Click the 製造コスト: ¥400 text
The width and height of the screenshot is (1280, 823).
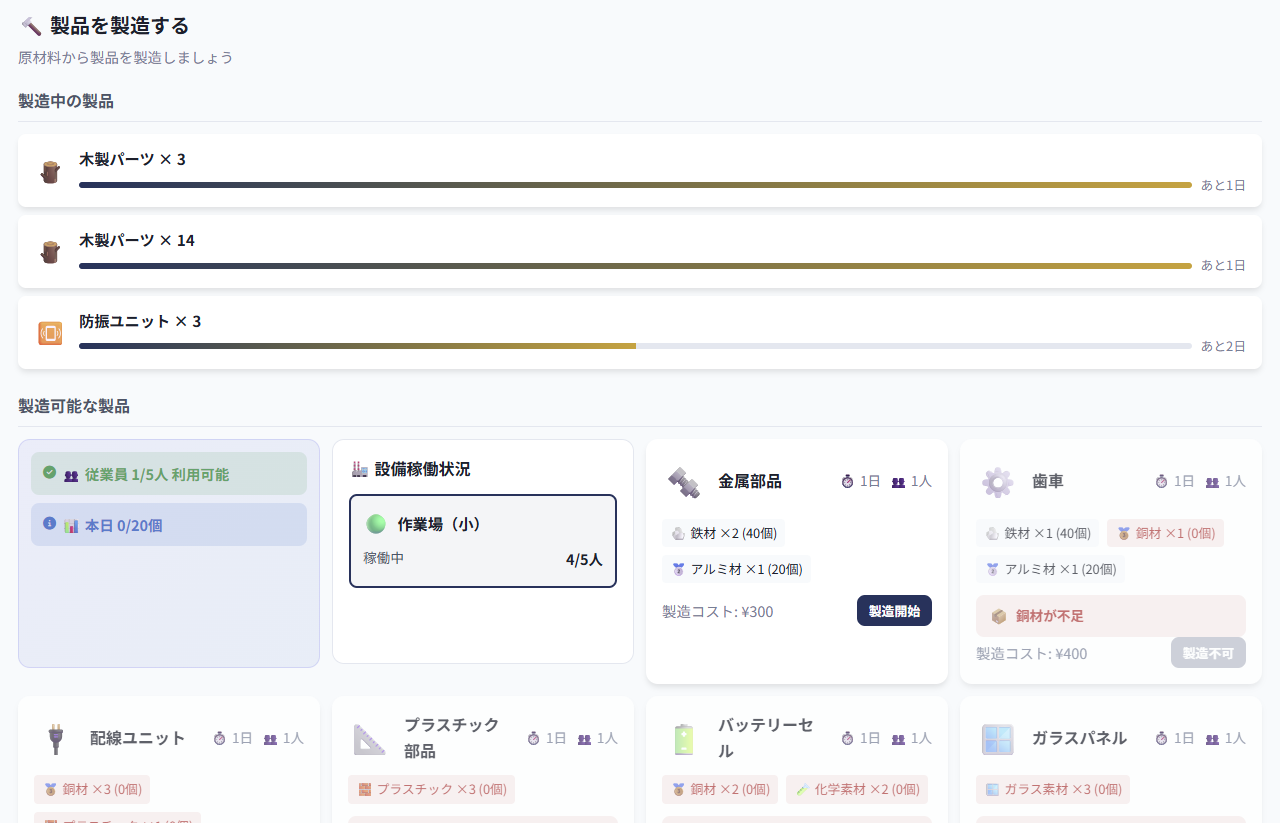coord(1032,654)
